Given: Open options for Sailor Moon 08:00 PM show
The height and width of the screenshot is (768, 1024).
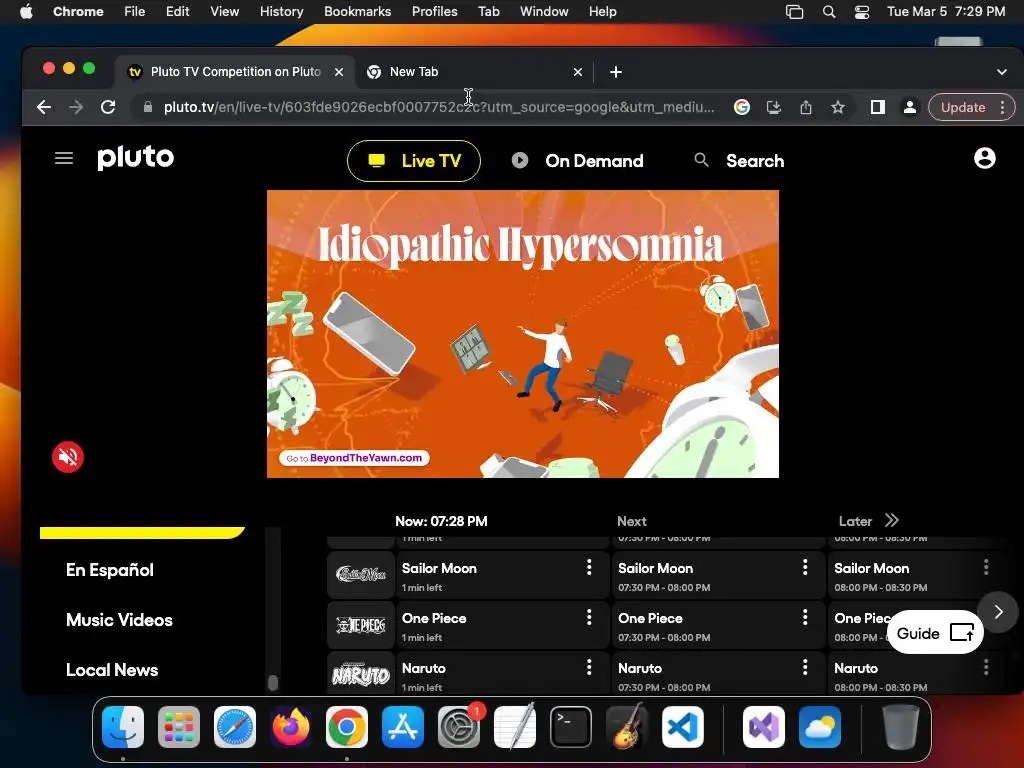Looking at the screenshot, I should pos(986,568).
